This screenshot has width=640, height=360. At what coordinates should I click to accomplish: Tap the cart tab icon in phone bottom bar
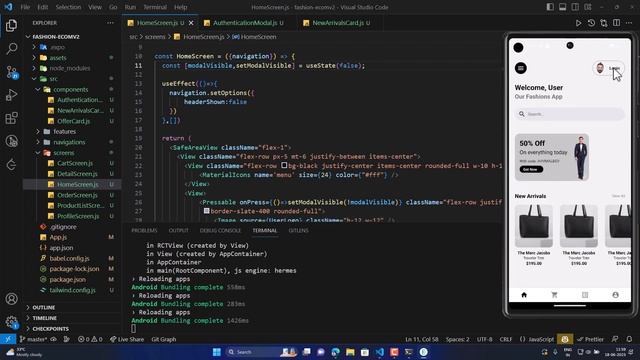554,295
